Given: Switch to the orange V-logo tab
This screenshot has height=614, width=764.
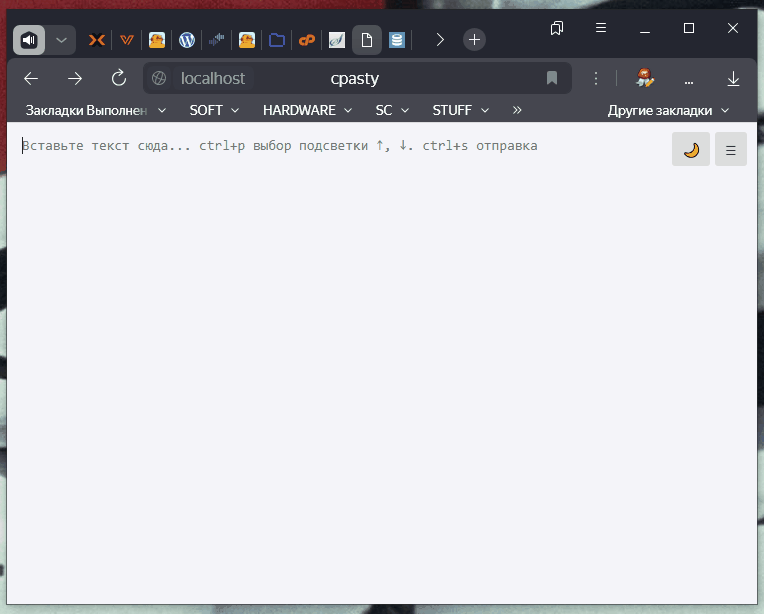Looking at the screenshot, I should coord(127,40).
